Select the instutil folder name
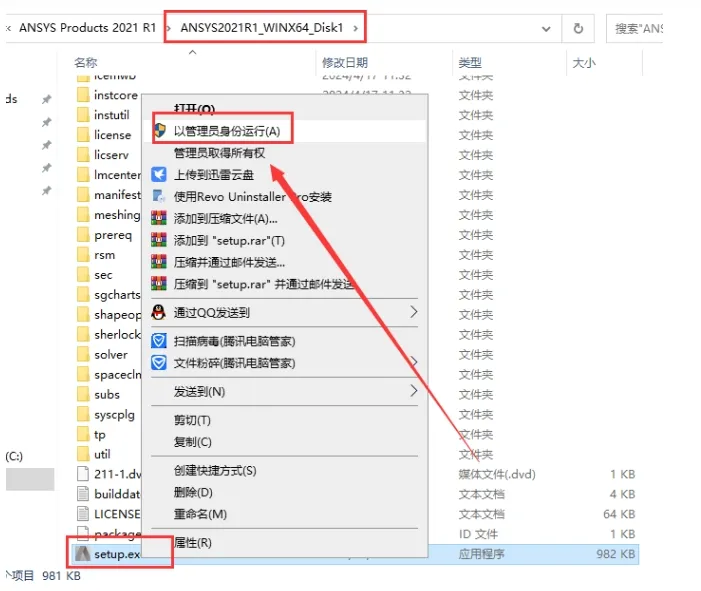This screenshot has width=701, height=591. 112,115
